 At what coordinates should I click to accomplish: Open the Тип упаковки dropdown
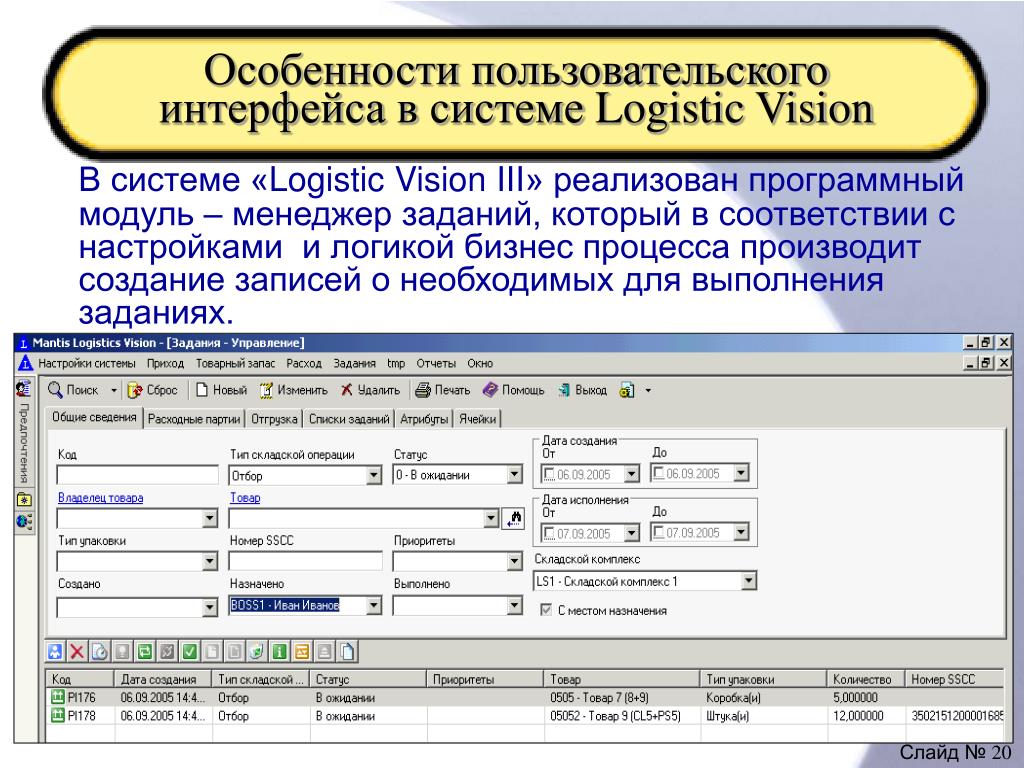pos(209,562)
